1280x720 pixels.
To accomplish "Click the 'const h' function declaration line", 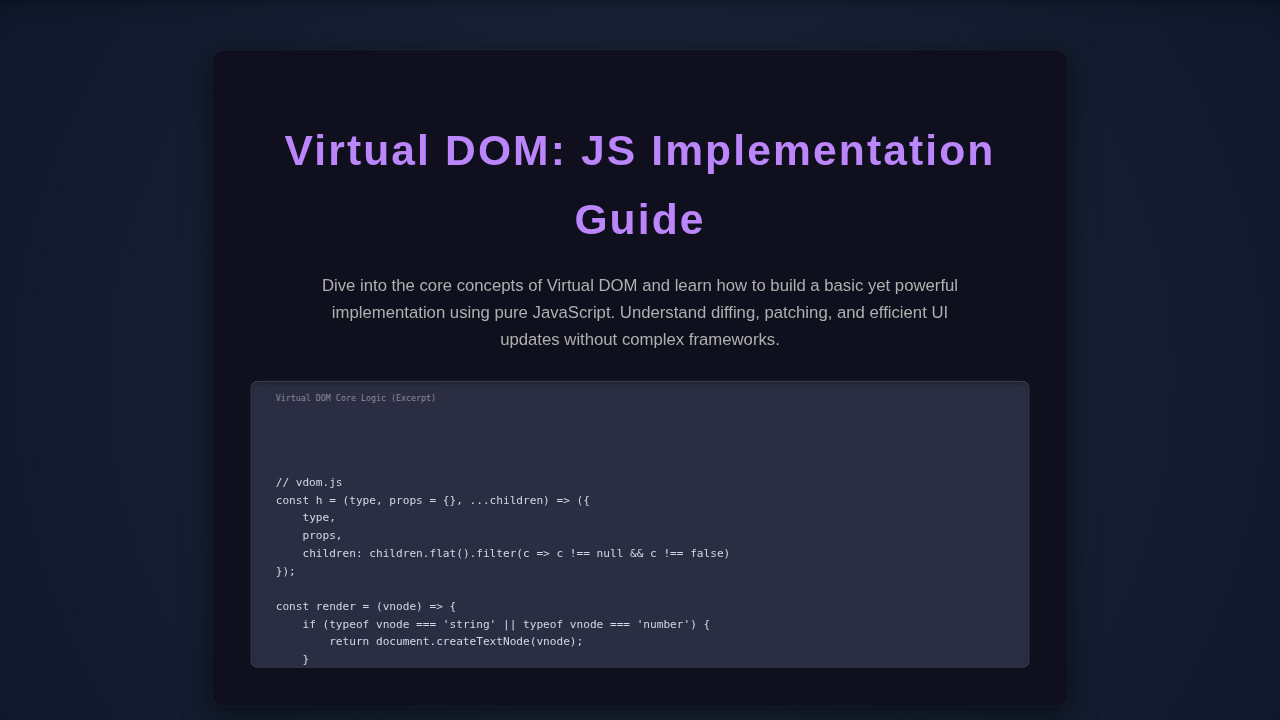I will point(432,500).
